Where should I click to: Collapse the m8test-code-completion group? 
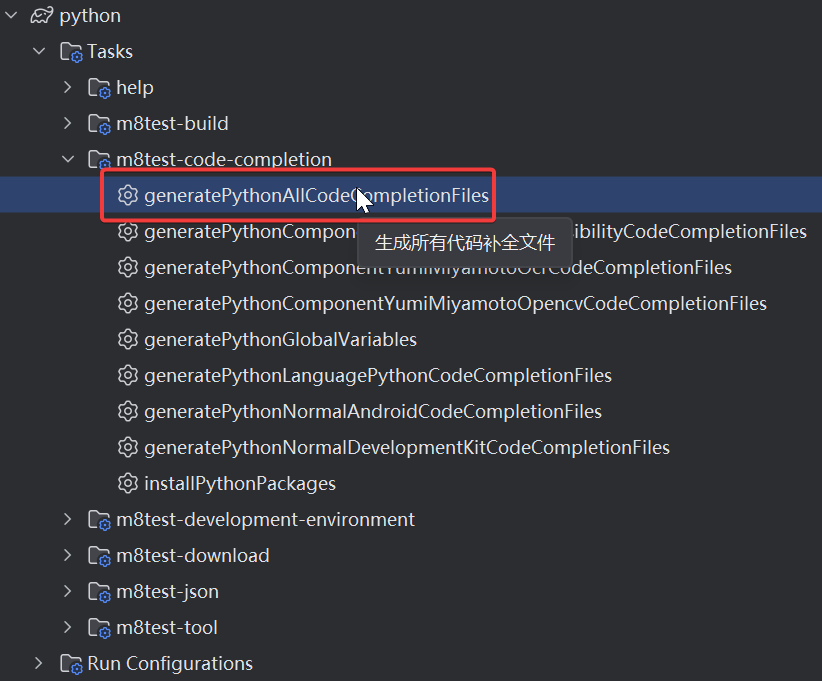67,160
